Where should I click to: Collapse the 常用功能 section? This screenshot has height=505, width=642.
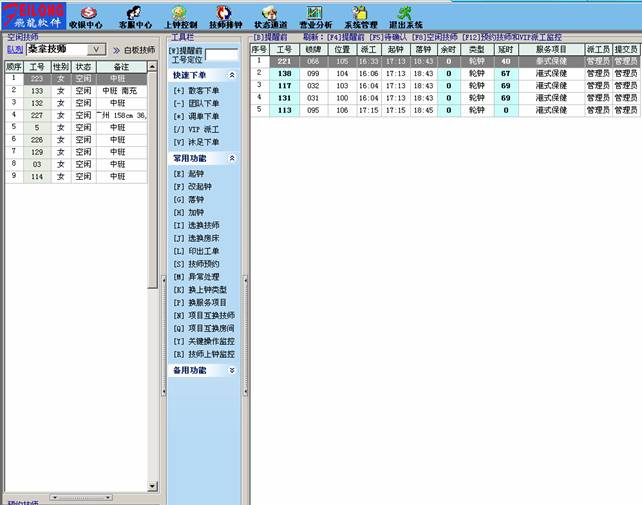(x=232, y=158)
